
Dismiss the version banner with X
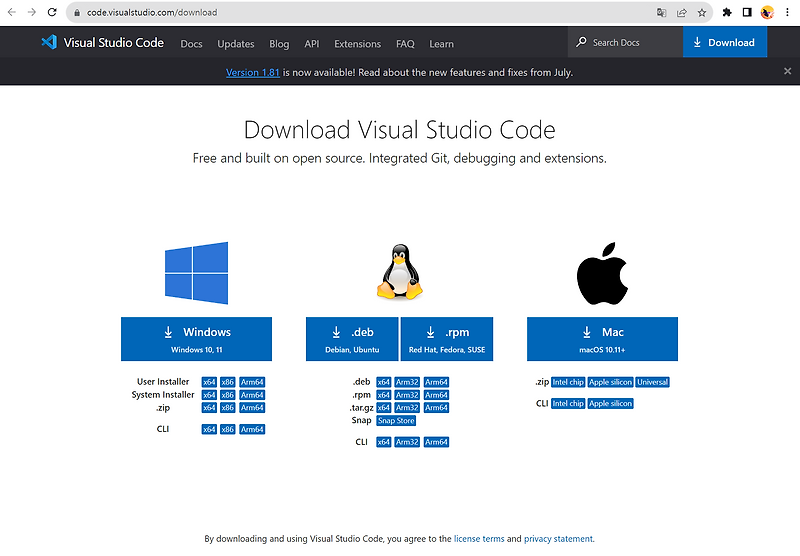[787, 71]
